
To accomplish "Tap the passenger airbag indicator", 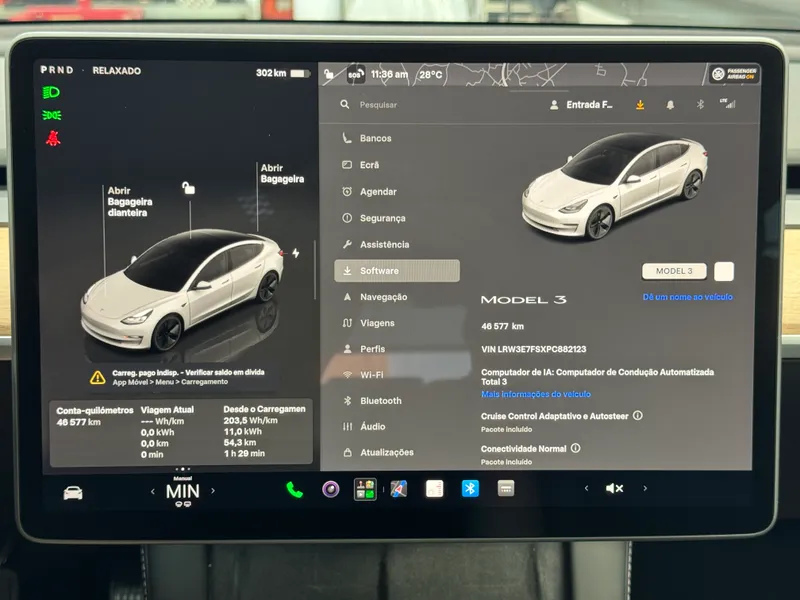I will tap(734, 74).
